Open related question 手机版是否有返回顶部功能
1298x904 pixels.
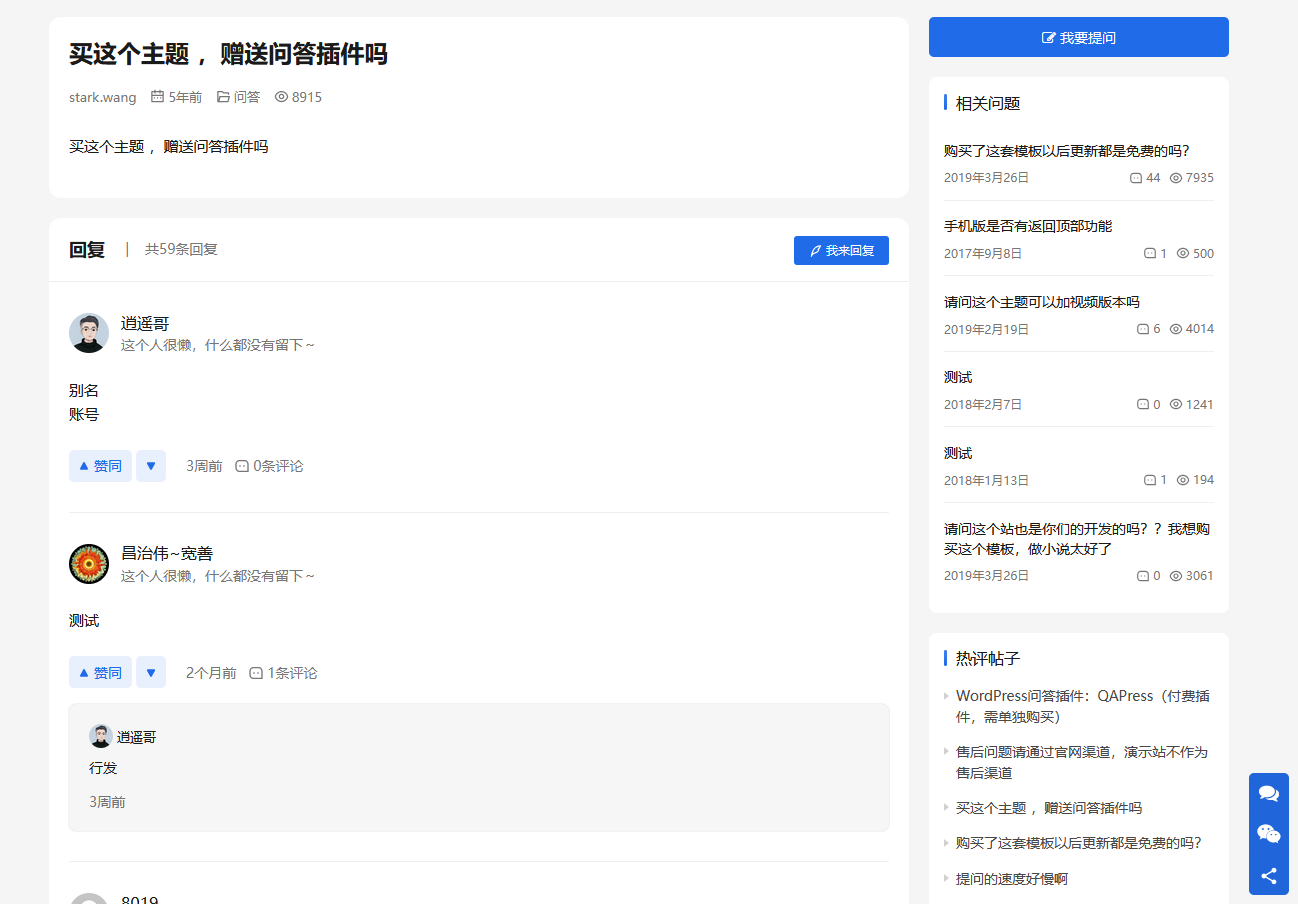coord(1027,226)
